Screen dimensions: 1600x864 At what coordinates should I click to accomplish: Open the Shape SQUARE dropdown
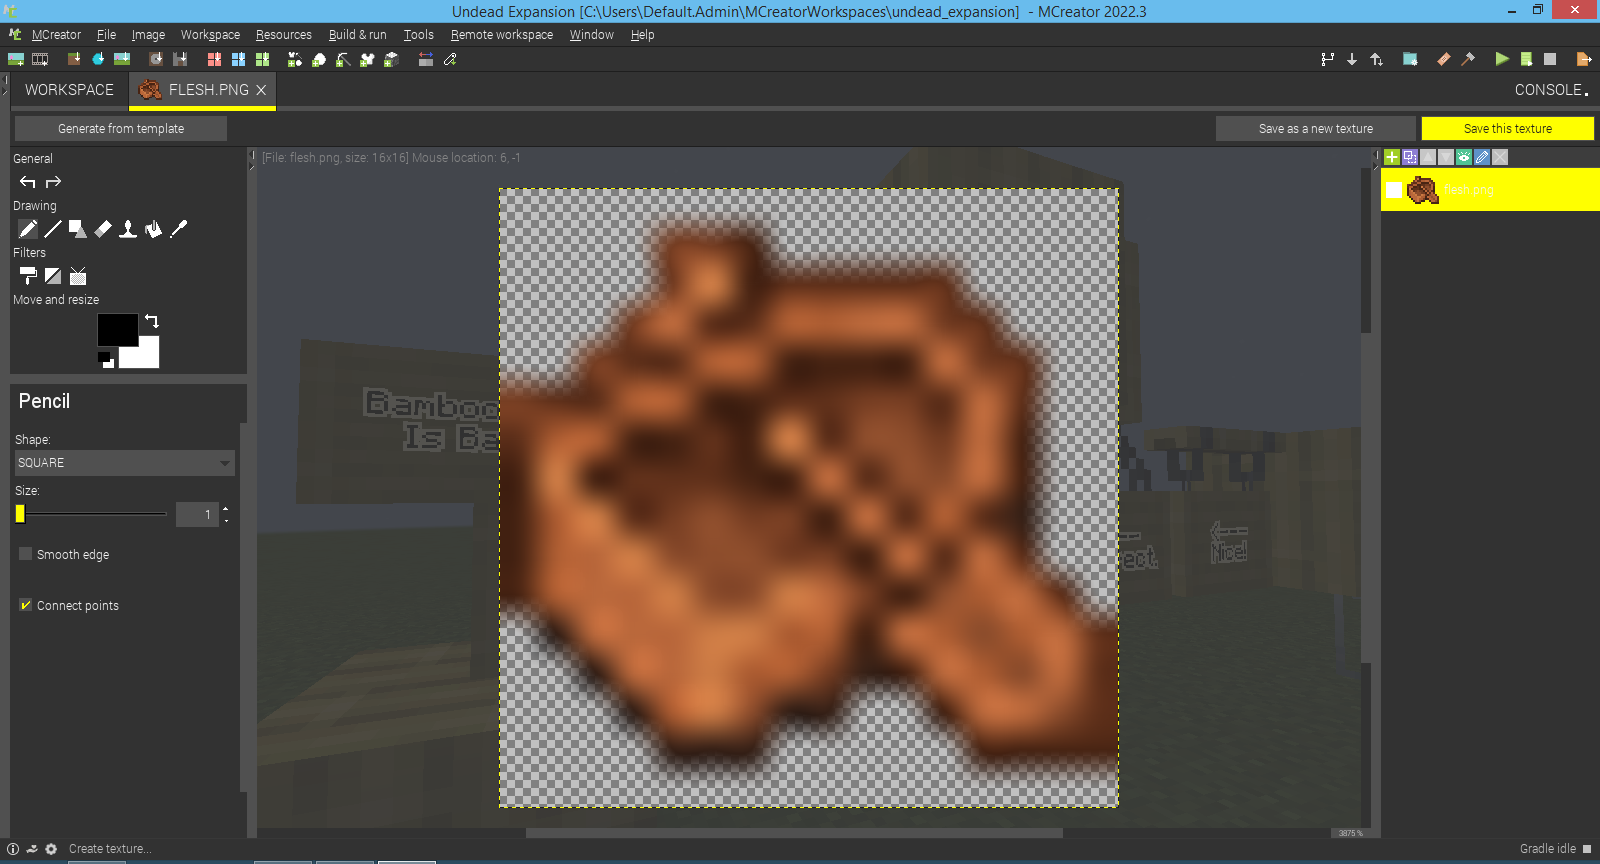[x=125, y=463]
